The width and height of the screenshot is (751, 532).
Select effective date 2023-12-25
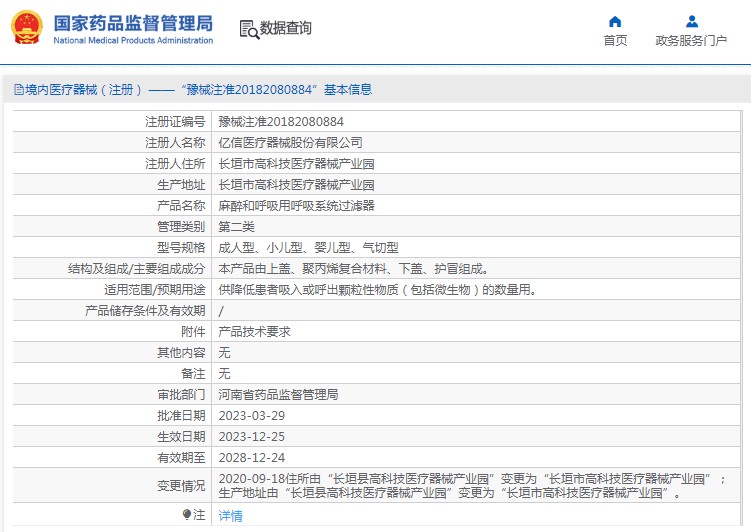251,437
